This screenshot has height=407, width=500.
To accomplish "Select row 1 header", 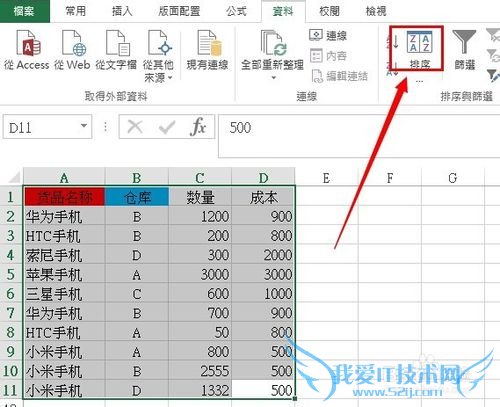I will (11, 197).
